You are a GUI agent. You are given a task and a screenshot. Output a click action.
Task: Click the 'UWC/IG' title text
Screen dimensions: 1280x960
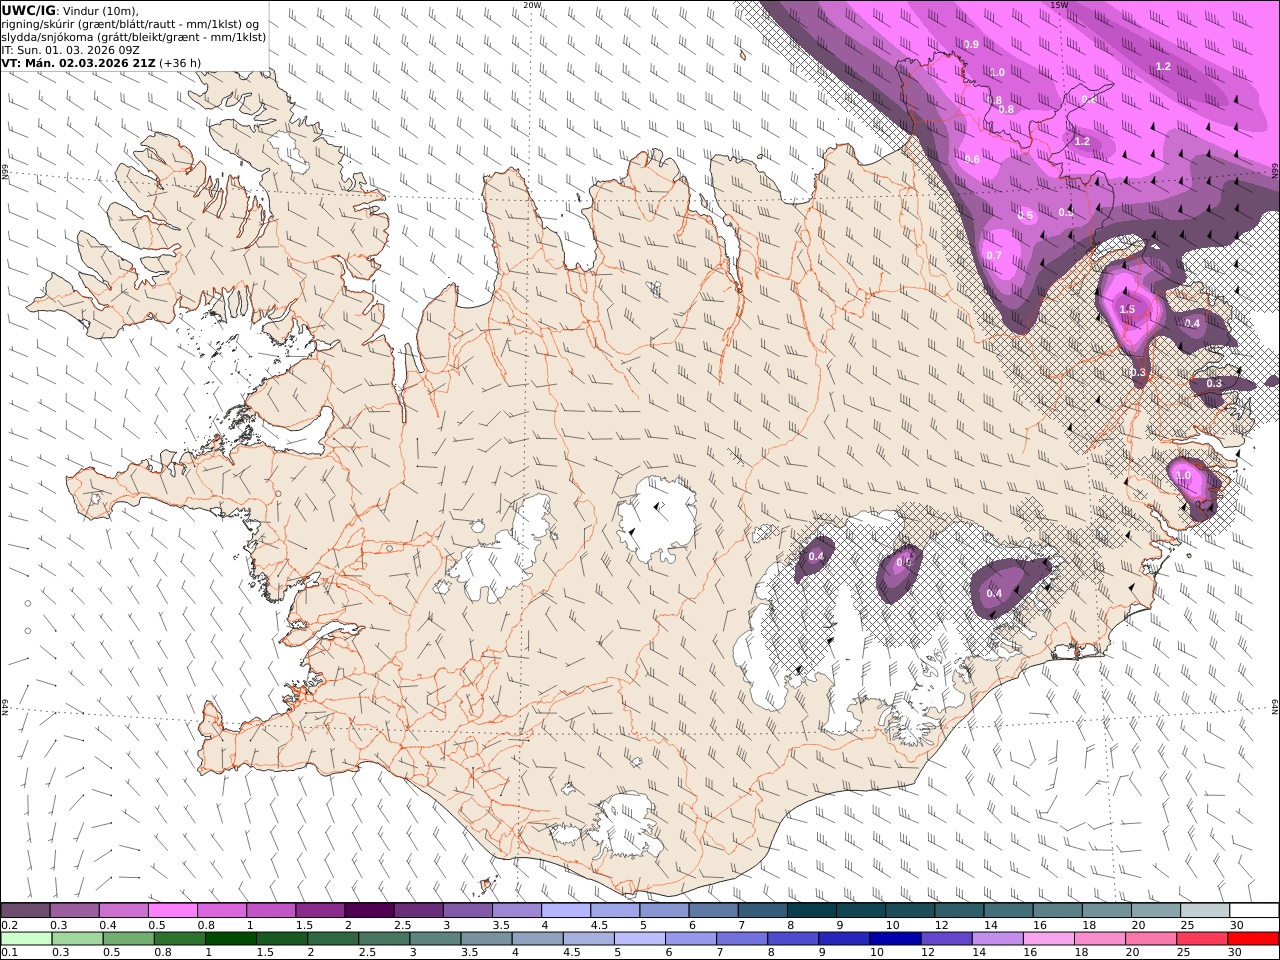point(29,10)
